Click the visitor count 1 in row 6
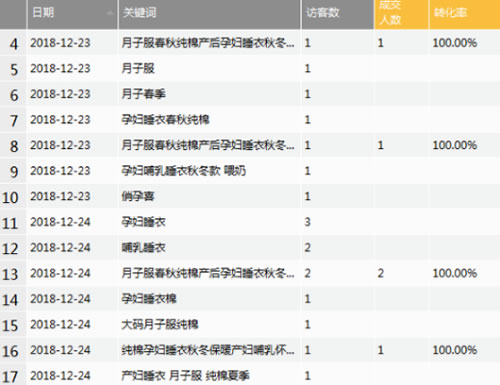 point(307,94)
